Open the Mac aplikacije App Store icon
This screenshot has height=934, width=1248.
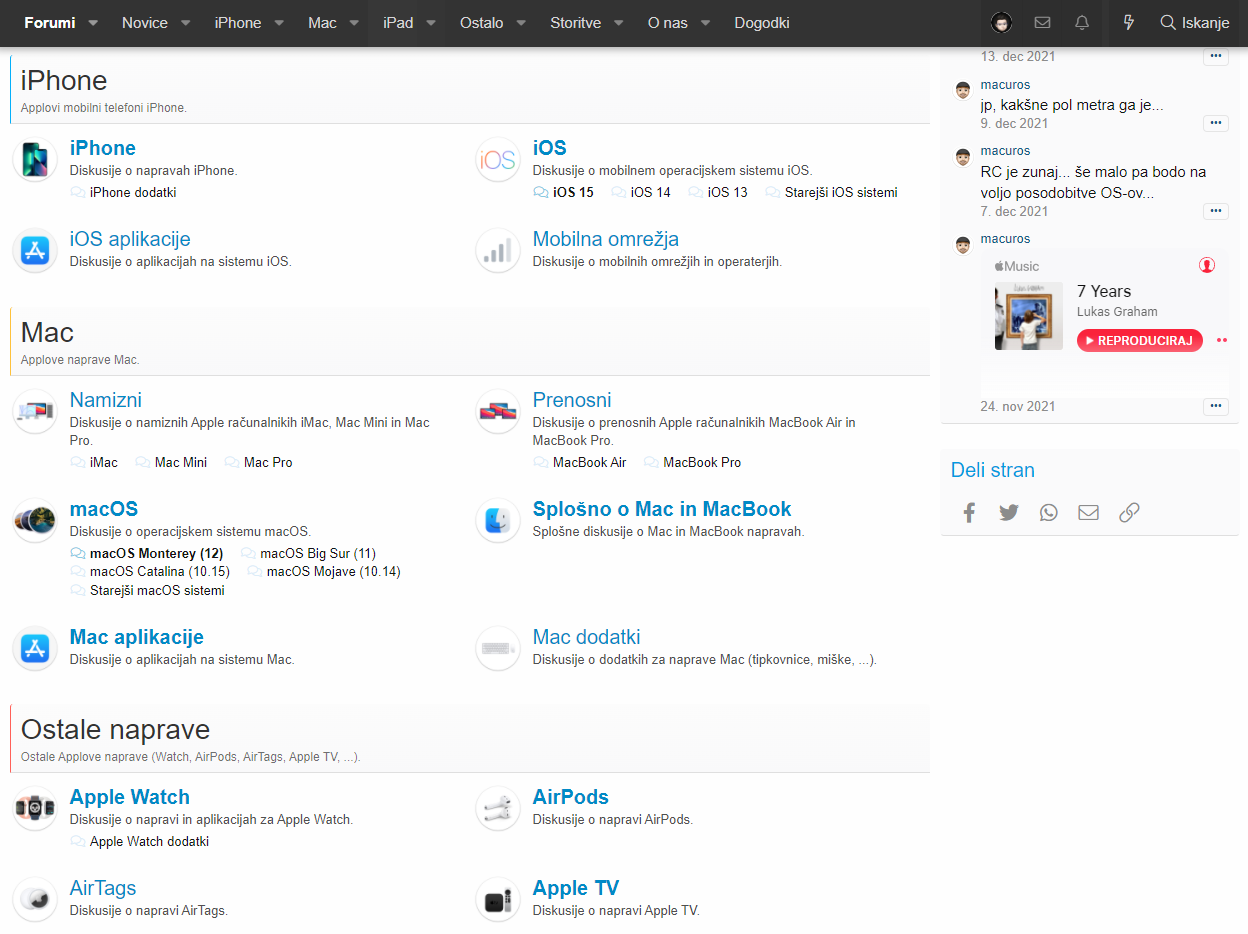pos(35,648)
